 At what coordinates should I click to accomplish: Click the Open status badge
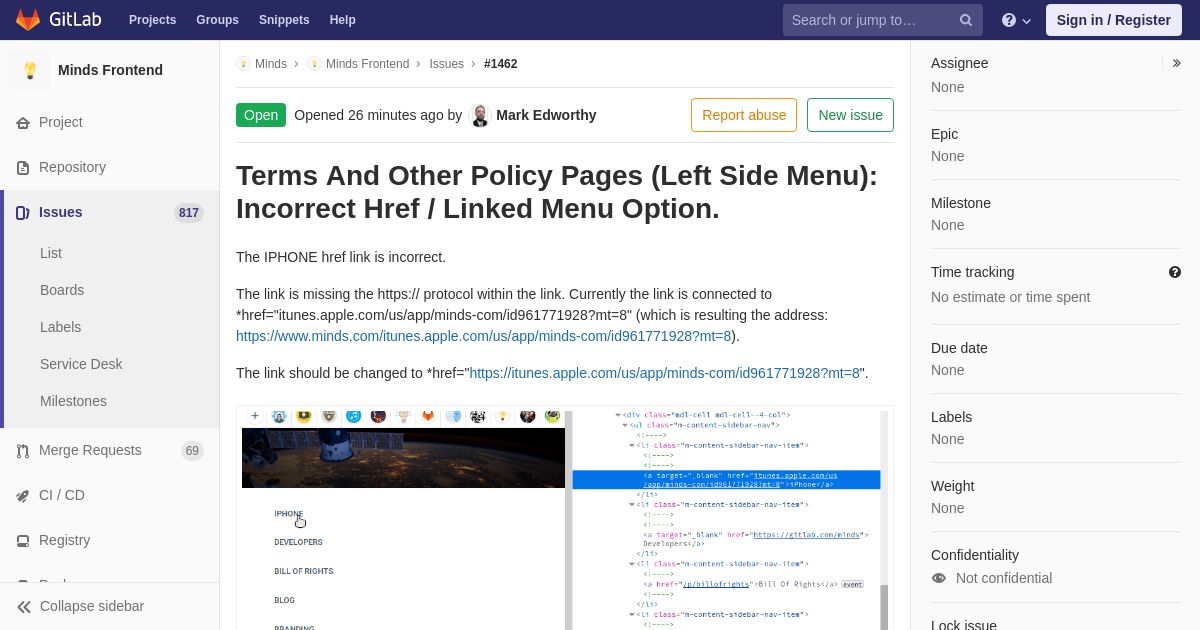coord(261,115)
